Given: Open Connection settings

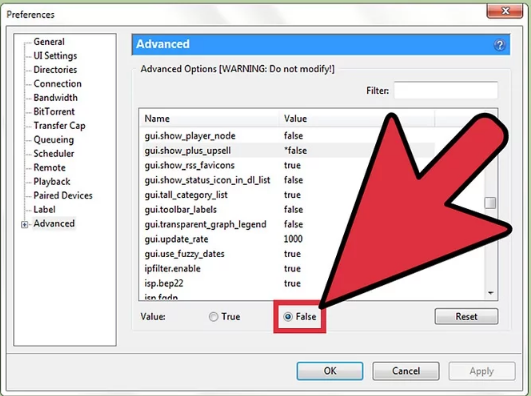Looking at the screenshot, I should point(57,84).
